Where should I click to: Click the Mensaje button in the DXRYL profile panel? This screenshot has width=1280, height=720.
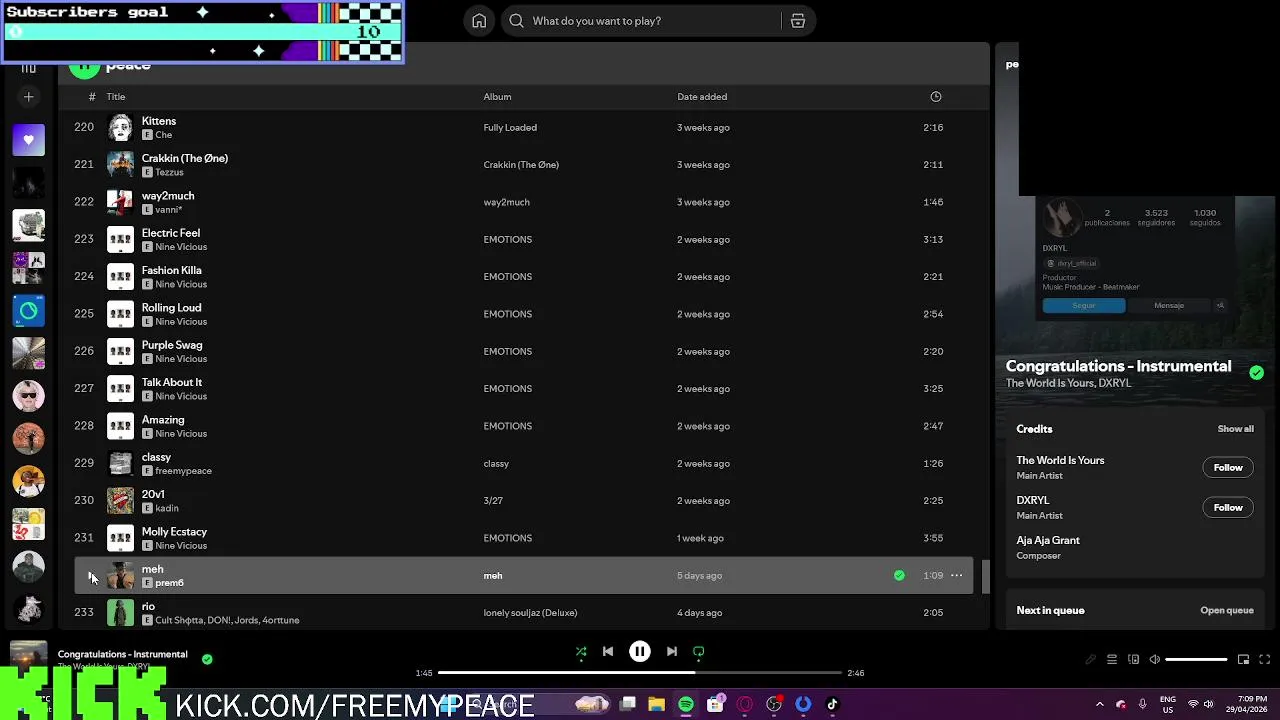coord(1169,306)
